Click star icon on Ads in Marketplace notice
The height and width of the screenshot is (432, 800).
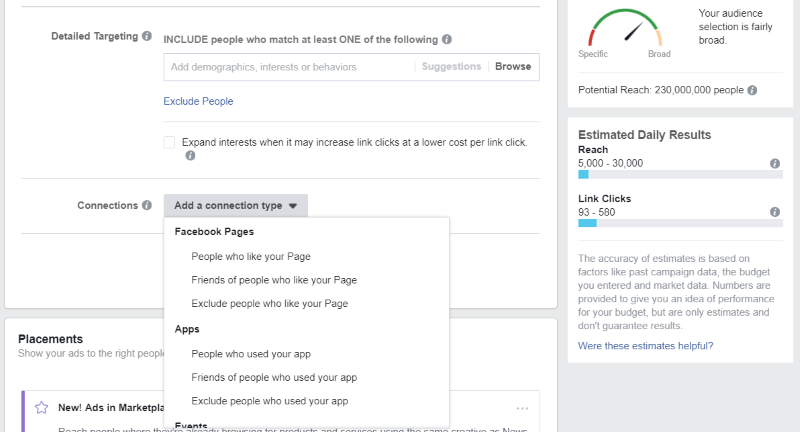(x=41, y=408)
